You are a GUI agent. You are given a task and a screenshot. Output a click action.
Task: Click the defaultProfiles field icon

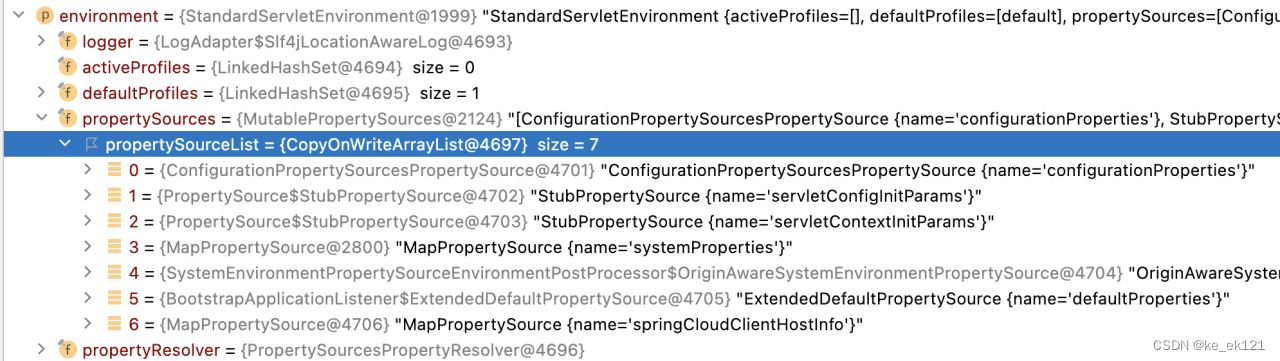point(68,93)
